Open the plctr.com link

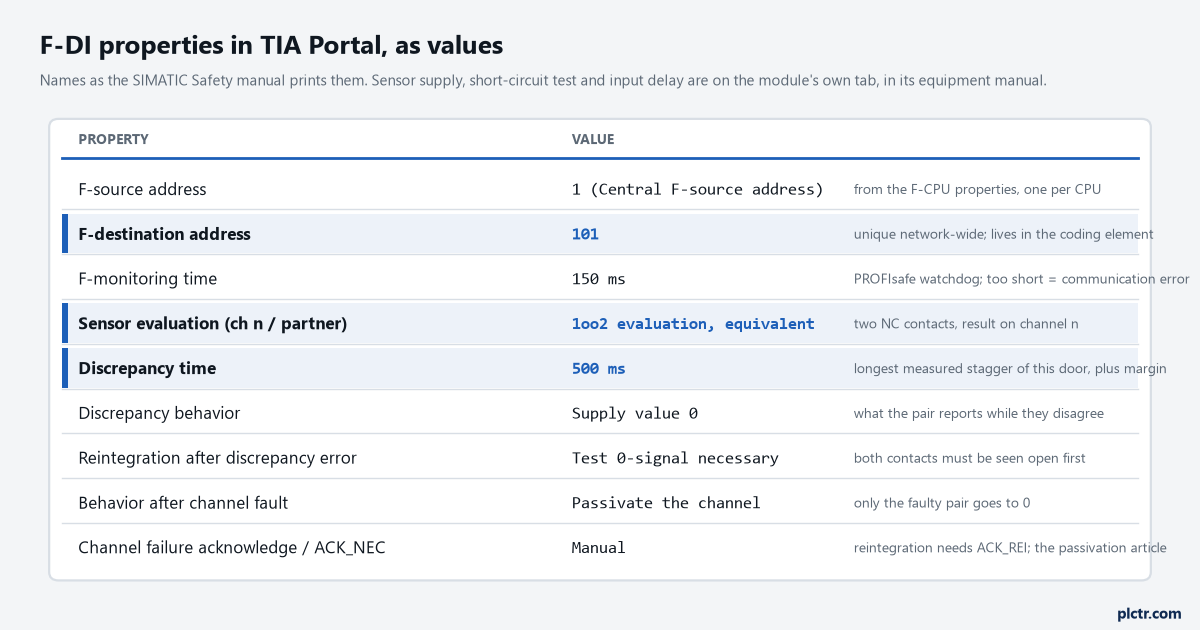tap(1149, 613)
